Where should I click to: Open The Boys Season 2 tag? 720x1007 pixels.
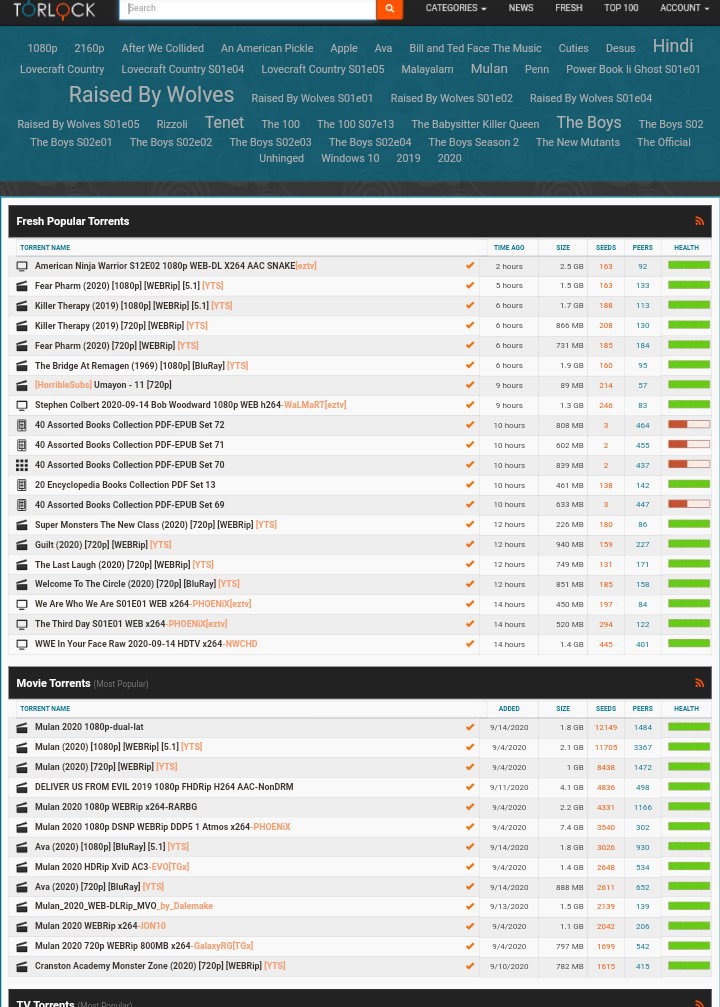473,142
